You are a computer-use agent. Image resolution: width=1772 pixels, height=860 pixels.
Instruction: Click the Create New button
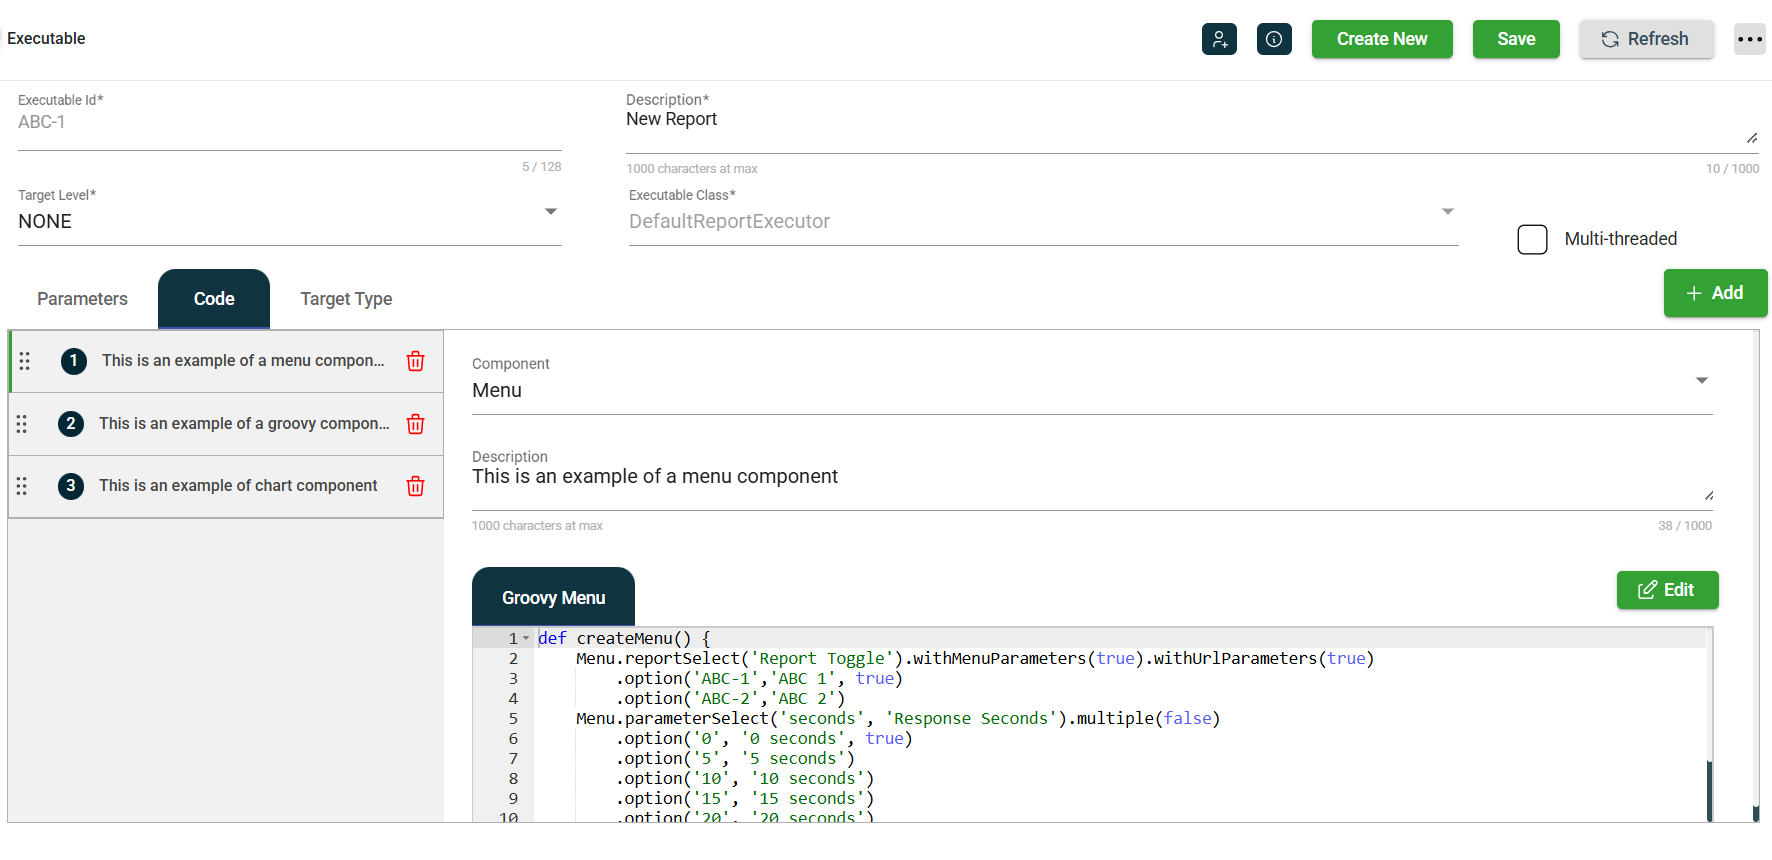point(1381,39)
